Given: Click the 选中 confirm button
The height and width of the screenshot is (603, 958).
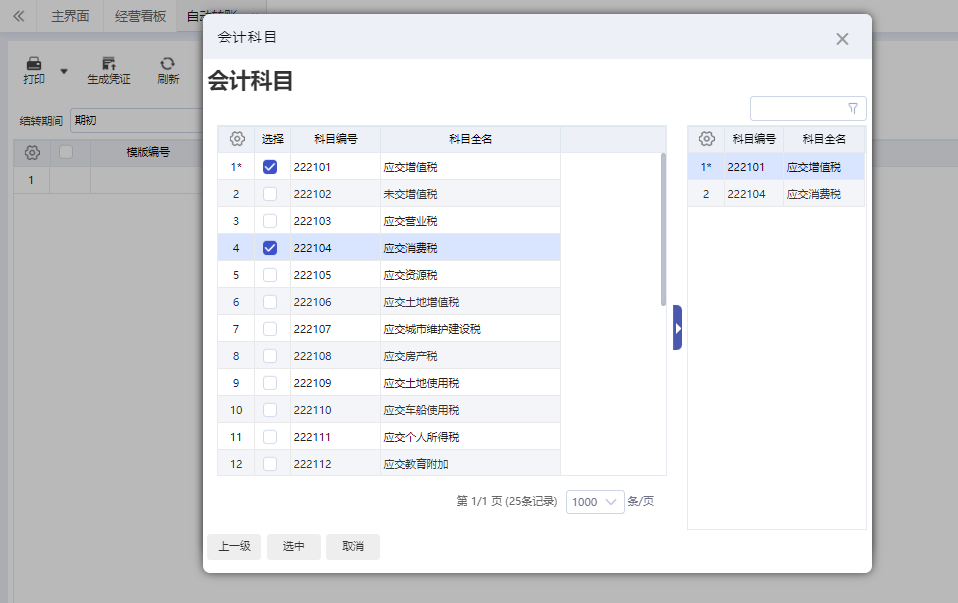Looking at the screenshot, I should point(293,547).
